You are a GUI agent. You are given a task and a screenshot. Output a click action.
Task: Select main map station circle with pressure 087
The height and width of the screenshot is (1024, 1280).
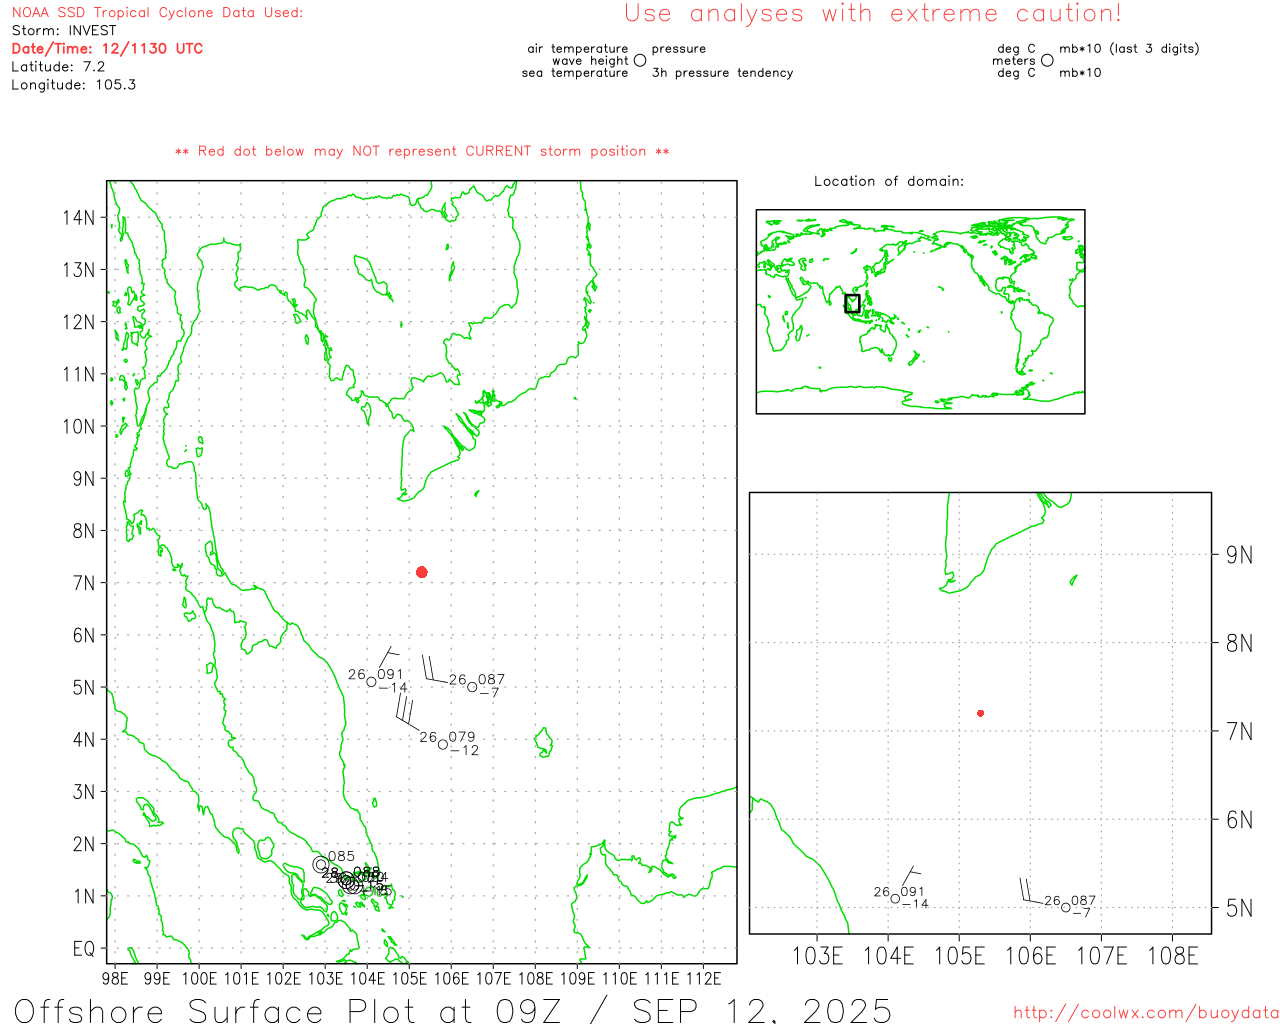click(x=472, y=687)
